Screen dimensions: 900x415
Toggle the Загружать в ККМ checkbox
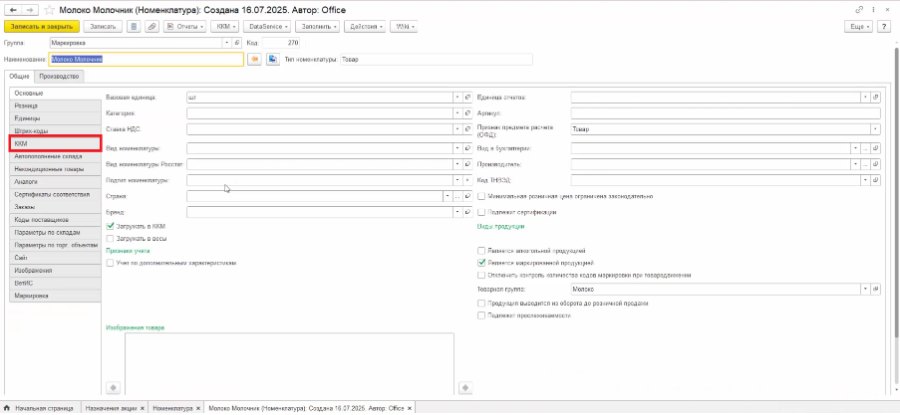111,226
